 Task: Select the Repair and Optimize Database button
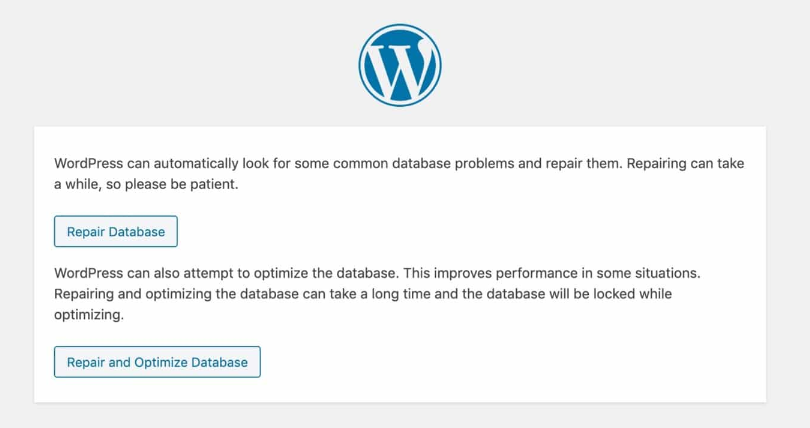pos(157,362)
